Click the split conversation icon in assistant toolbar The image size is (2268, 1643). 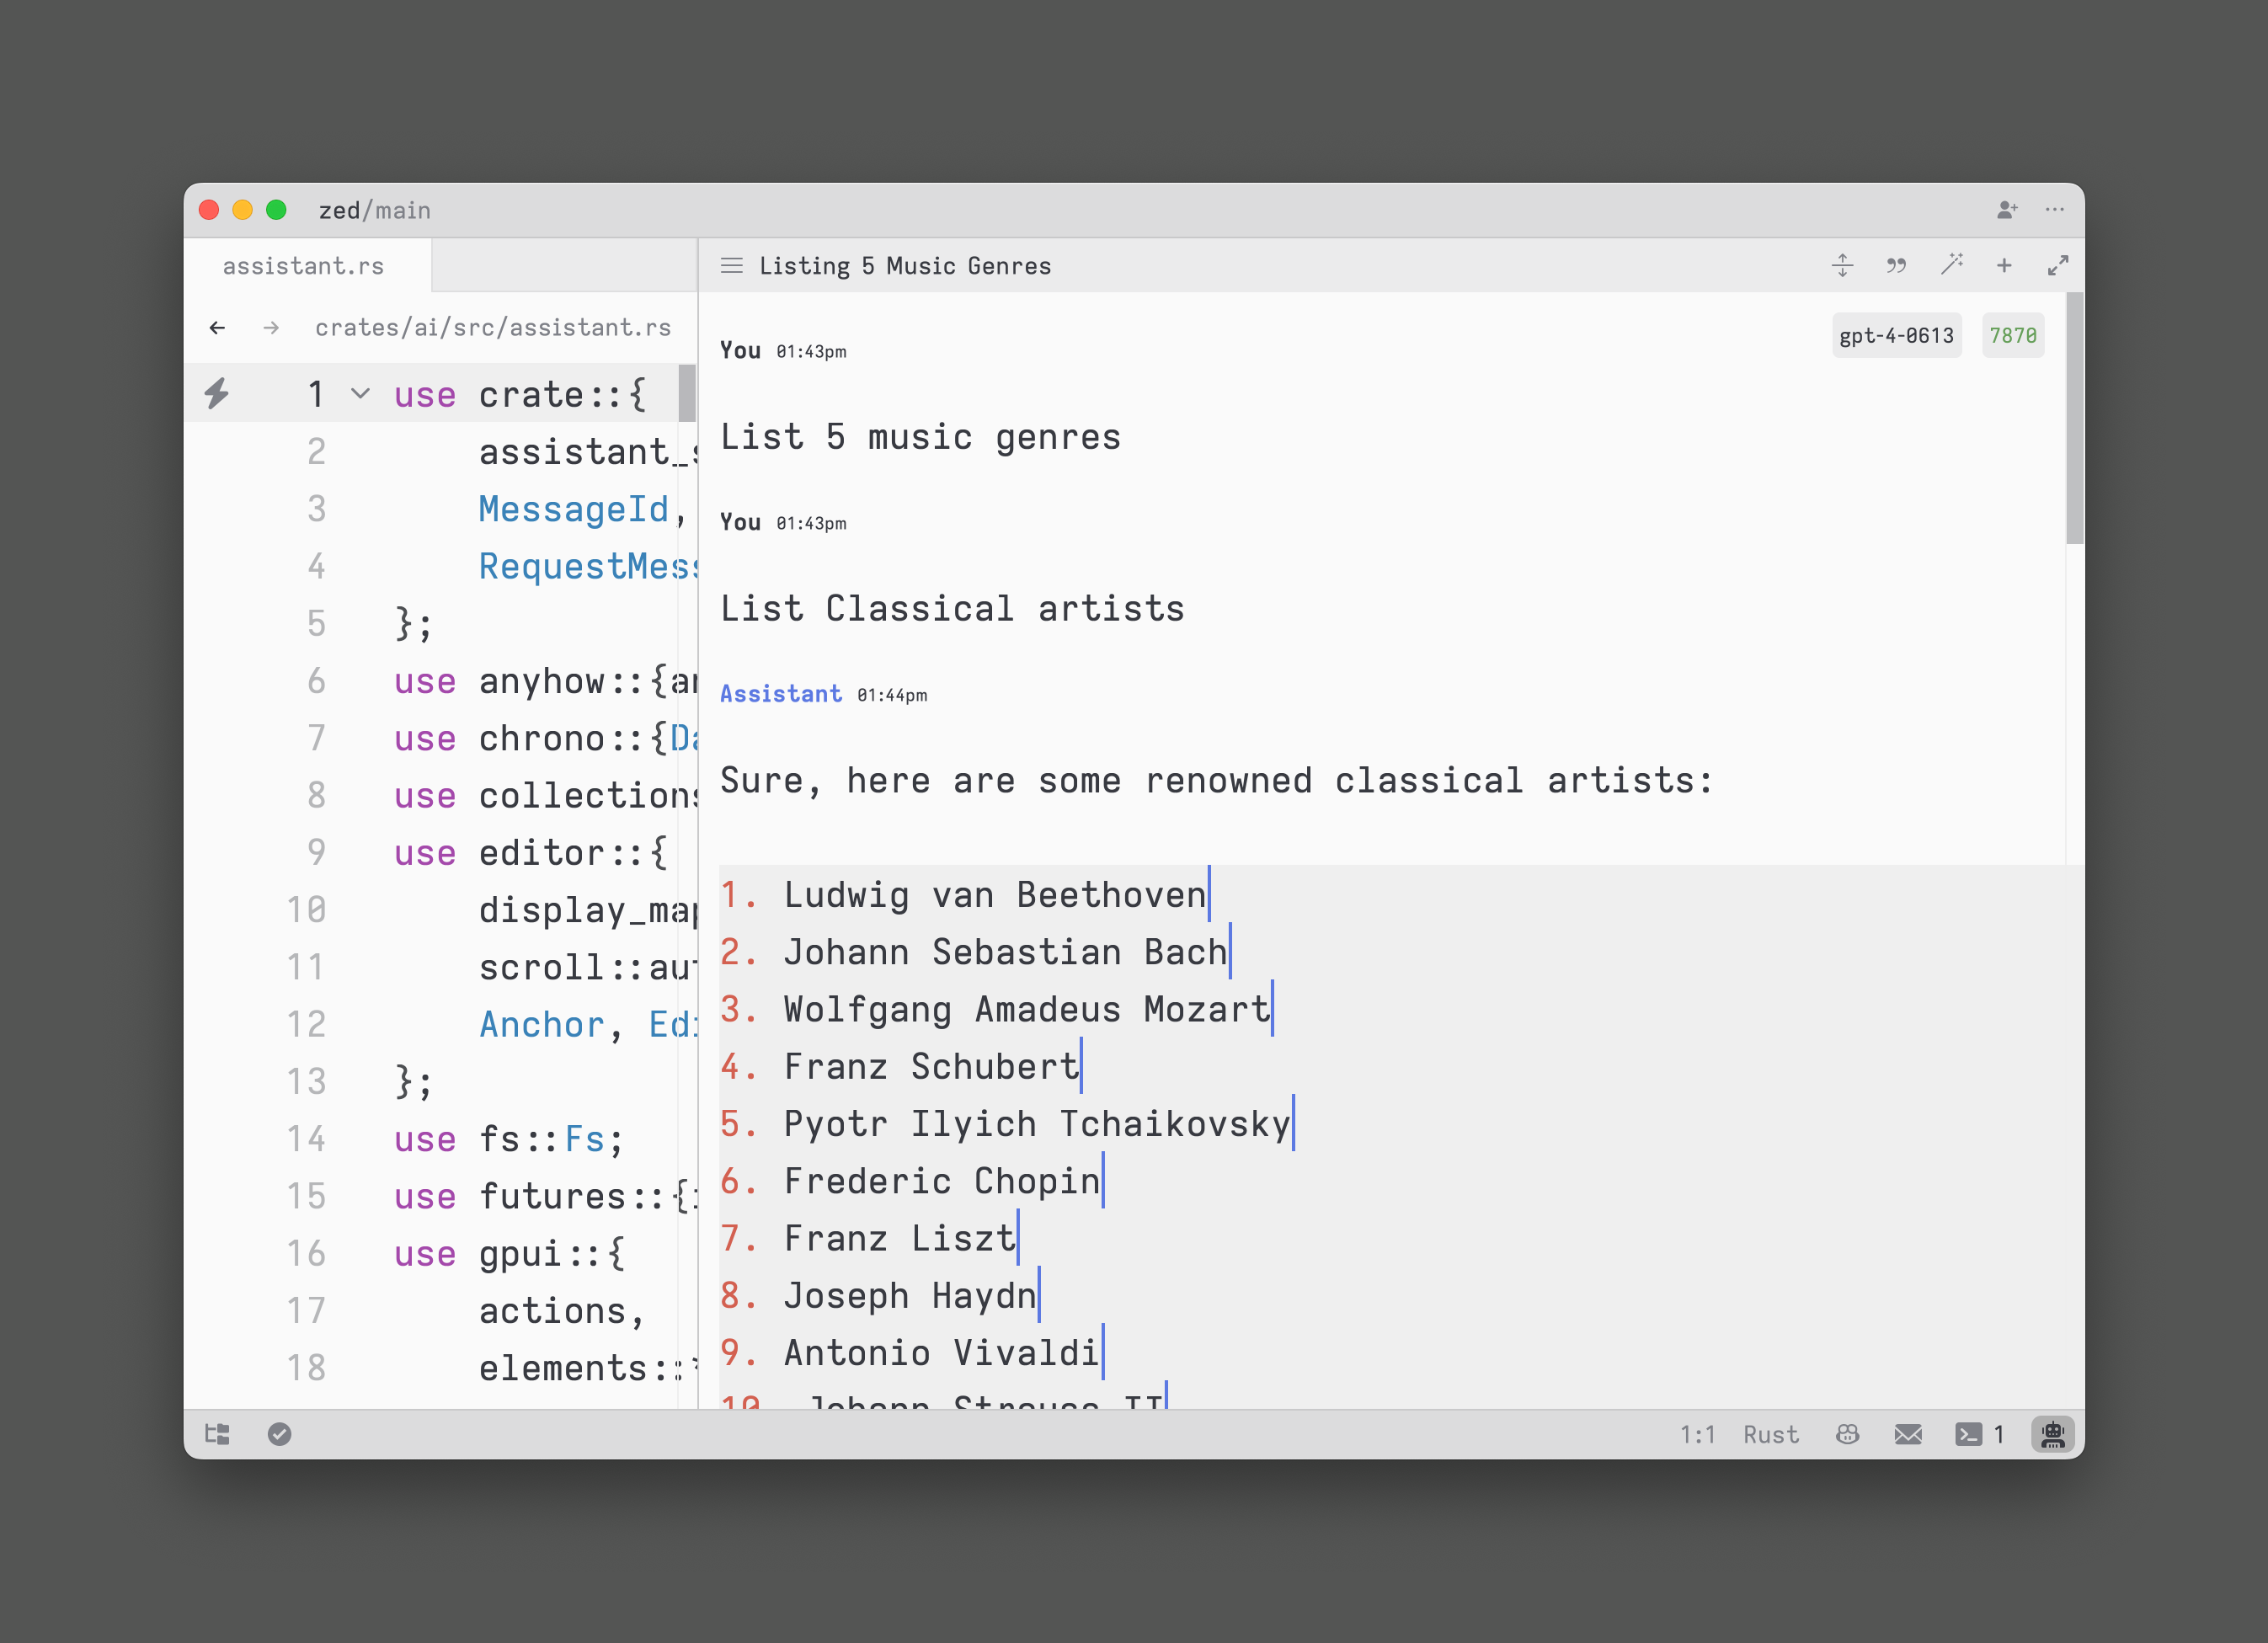pyautogui.click(x=1842, y=266)
